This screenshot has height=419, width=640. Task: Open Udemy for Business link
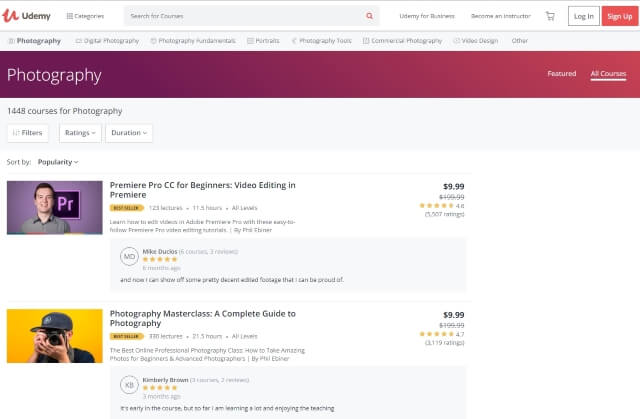(427, 16)
